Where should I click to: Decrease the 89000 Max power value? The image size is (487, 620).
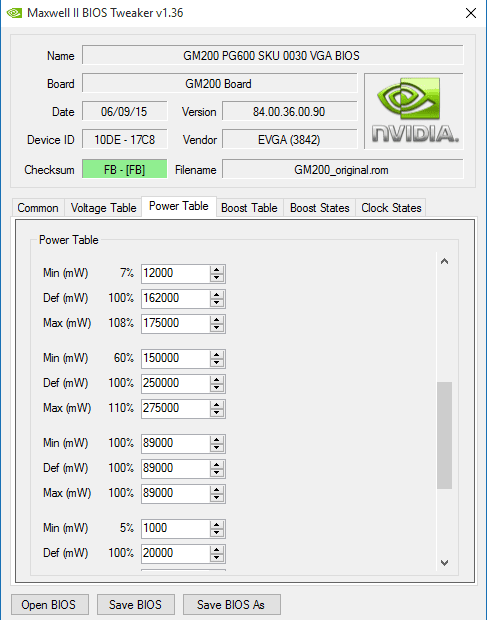coord(217,498)
